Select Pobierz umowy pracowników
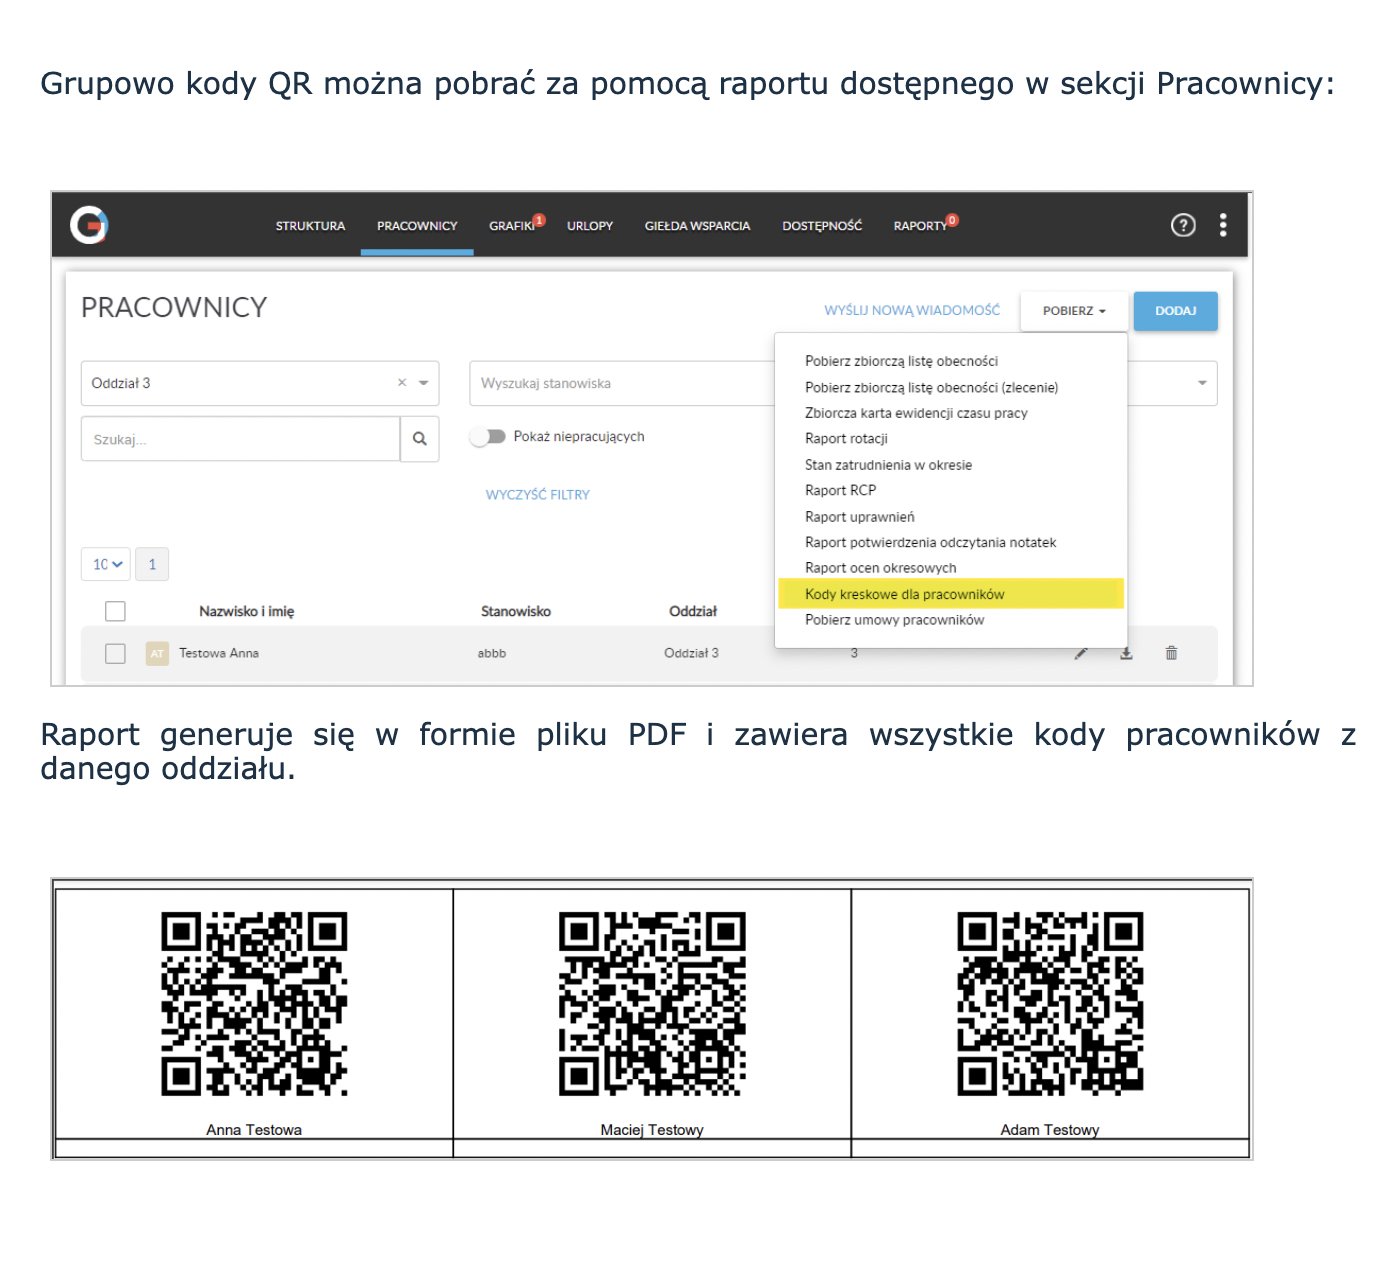This screenshot has width=1398, height=1274. tap(894, 620)
